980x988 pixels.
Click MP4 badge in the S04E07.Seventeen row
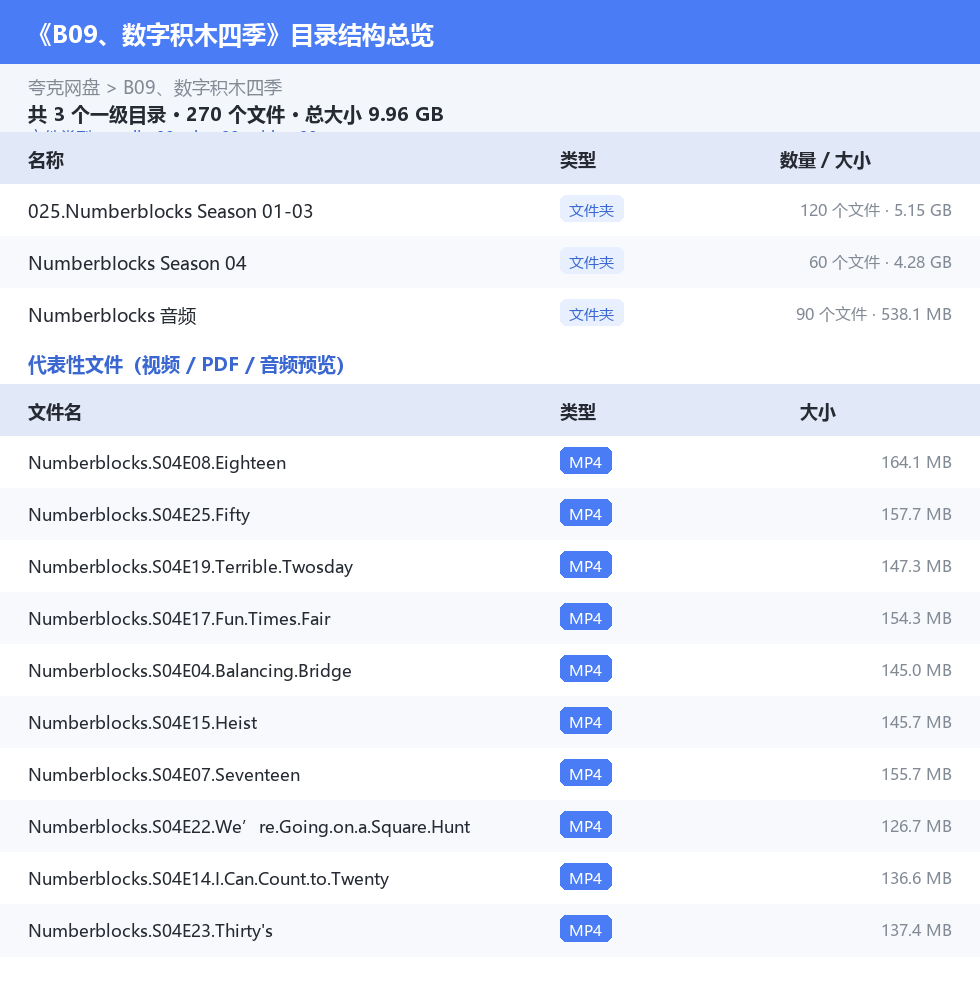tap(585, 773)
